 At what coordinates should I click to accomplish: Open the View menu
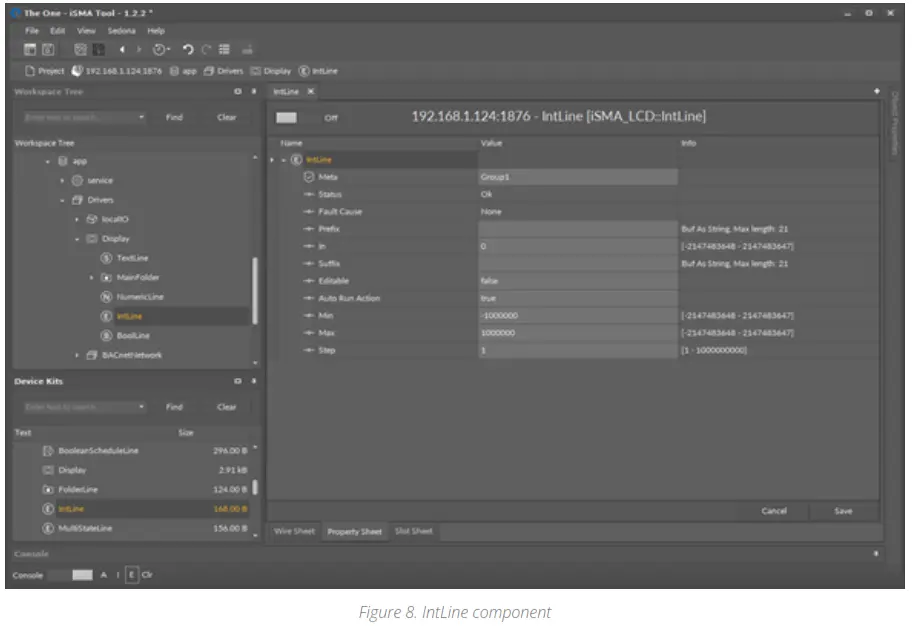(86, 31)
